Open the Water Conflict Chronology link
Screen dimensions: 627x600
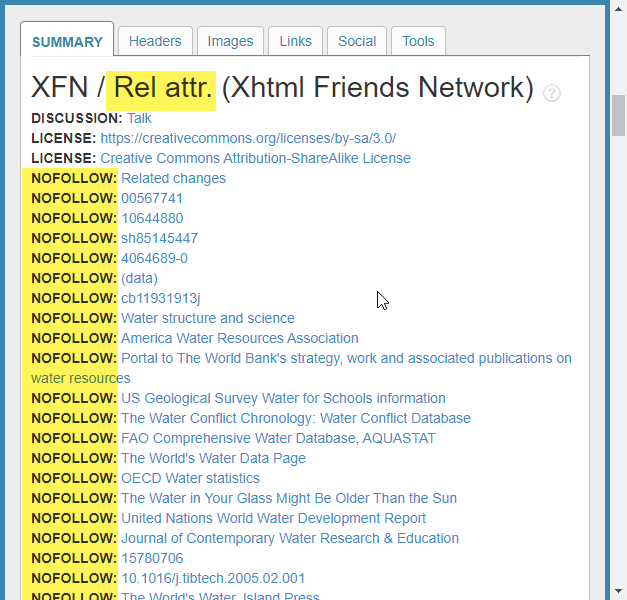coord(295,418)
